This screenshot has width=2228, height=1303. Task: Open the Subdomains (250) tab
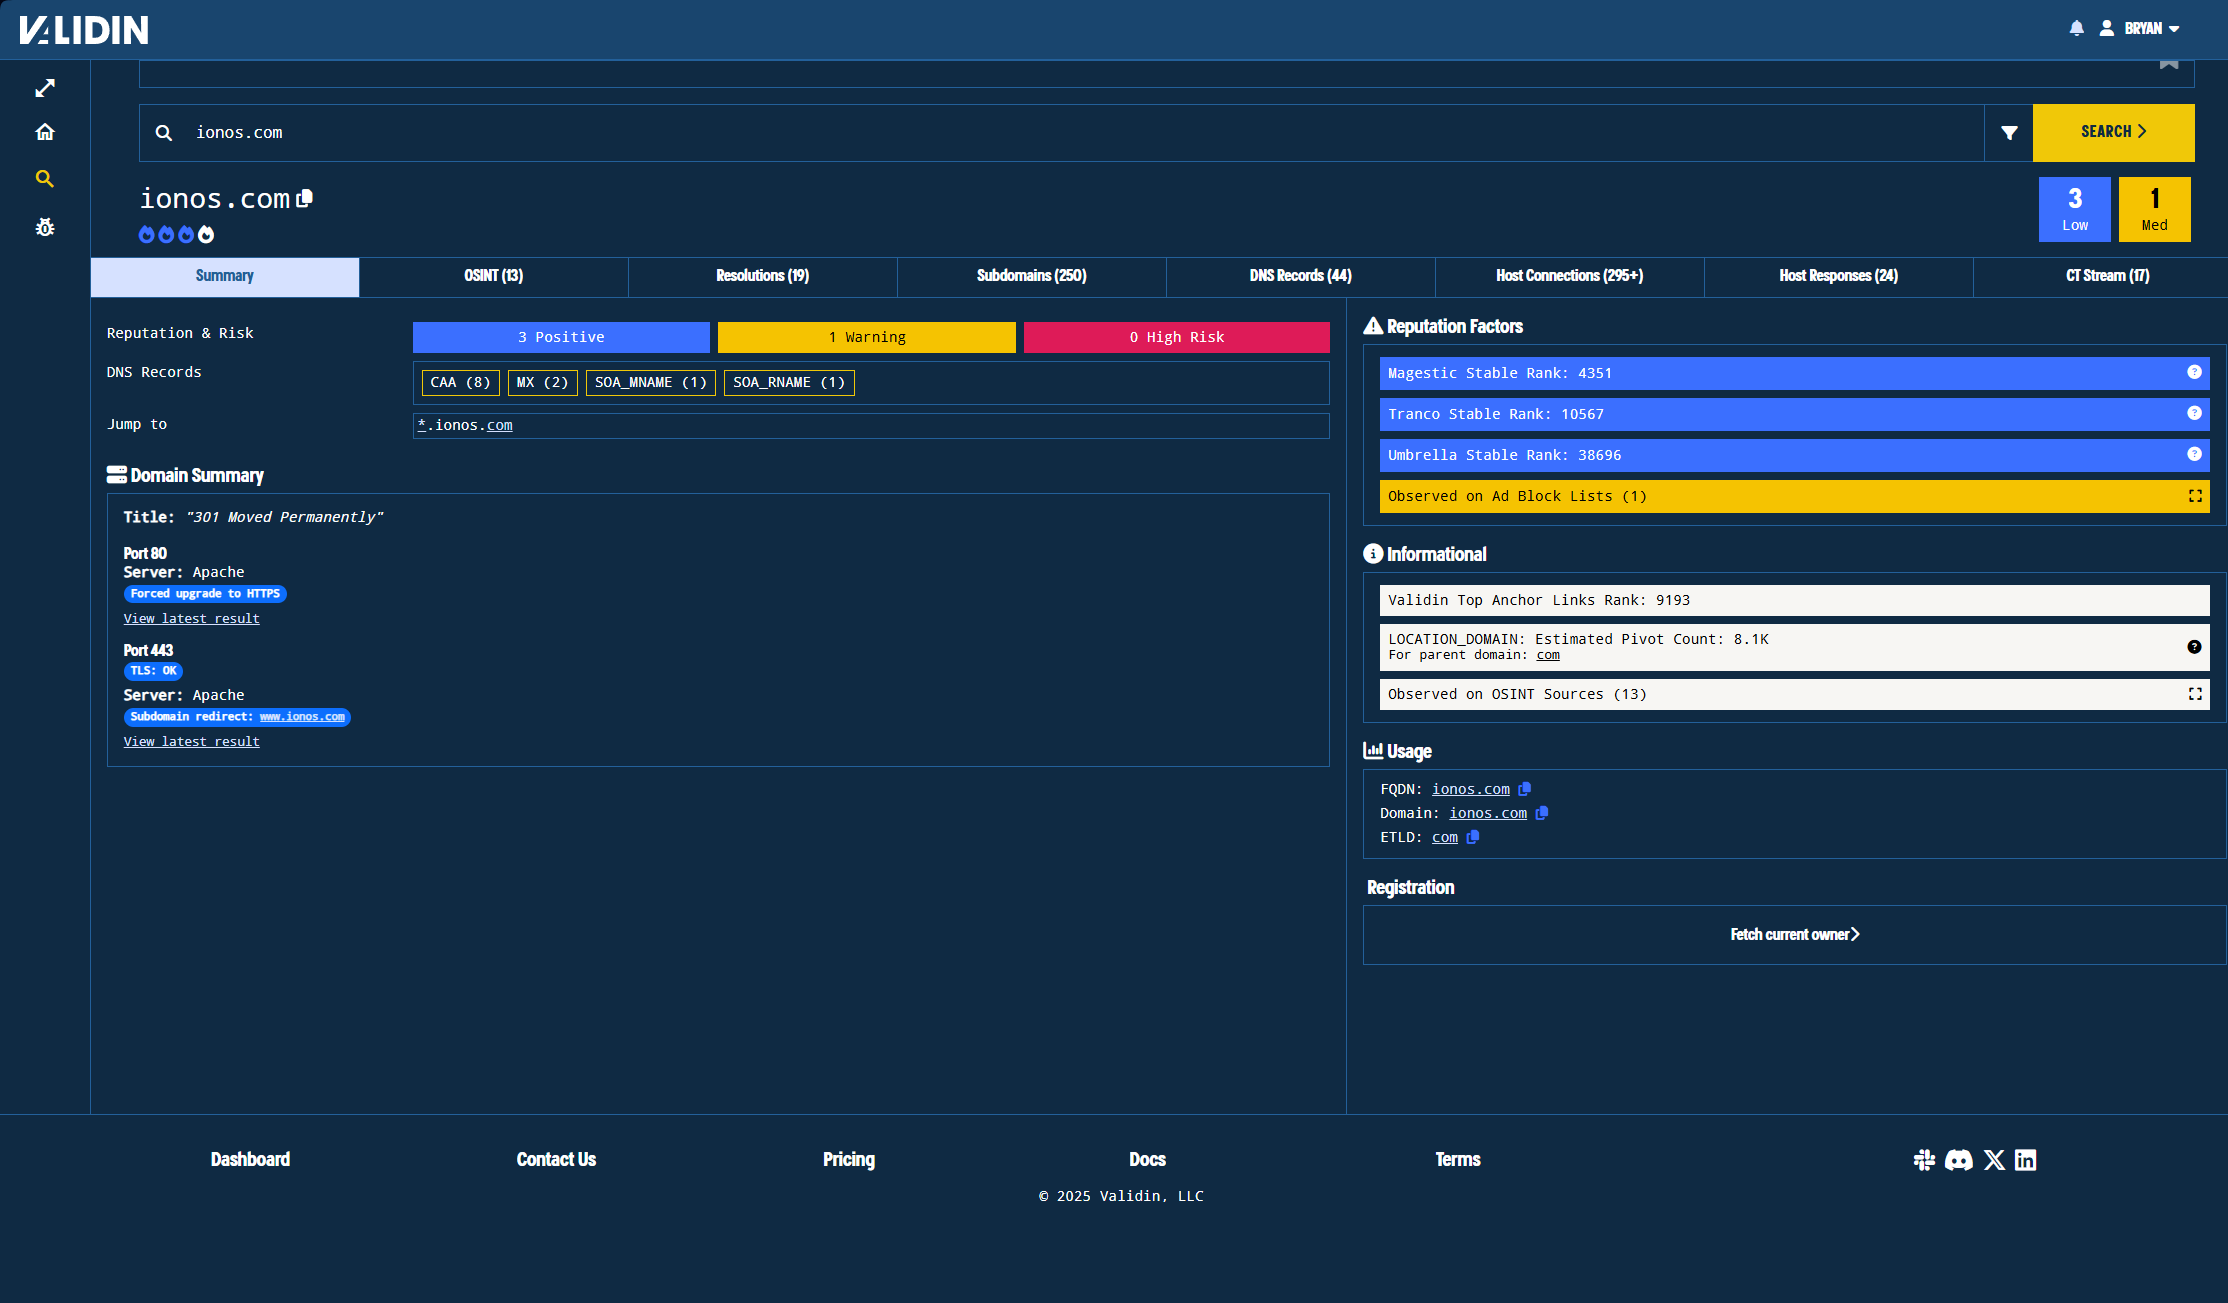[1032, 276]
